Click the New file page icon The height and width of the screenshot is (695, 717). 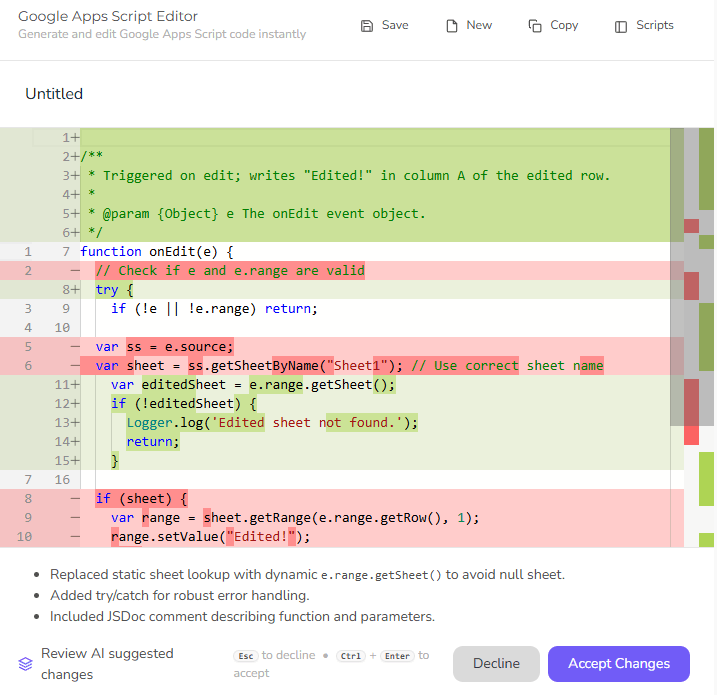pos(451,26)
